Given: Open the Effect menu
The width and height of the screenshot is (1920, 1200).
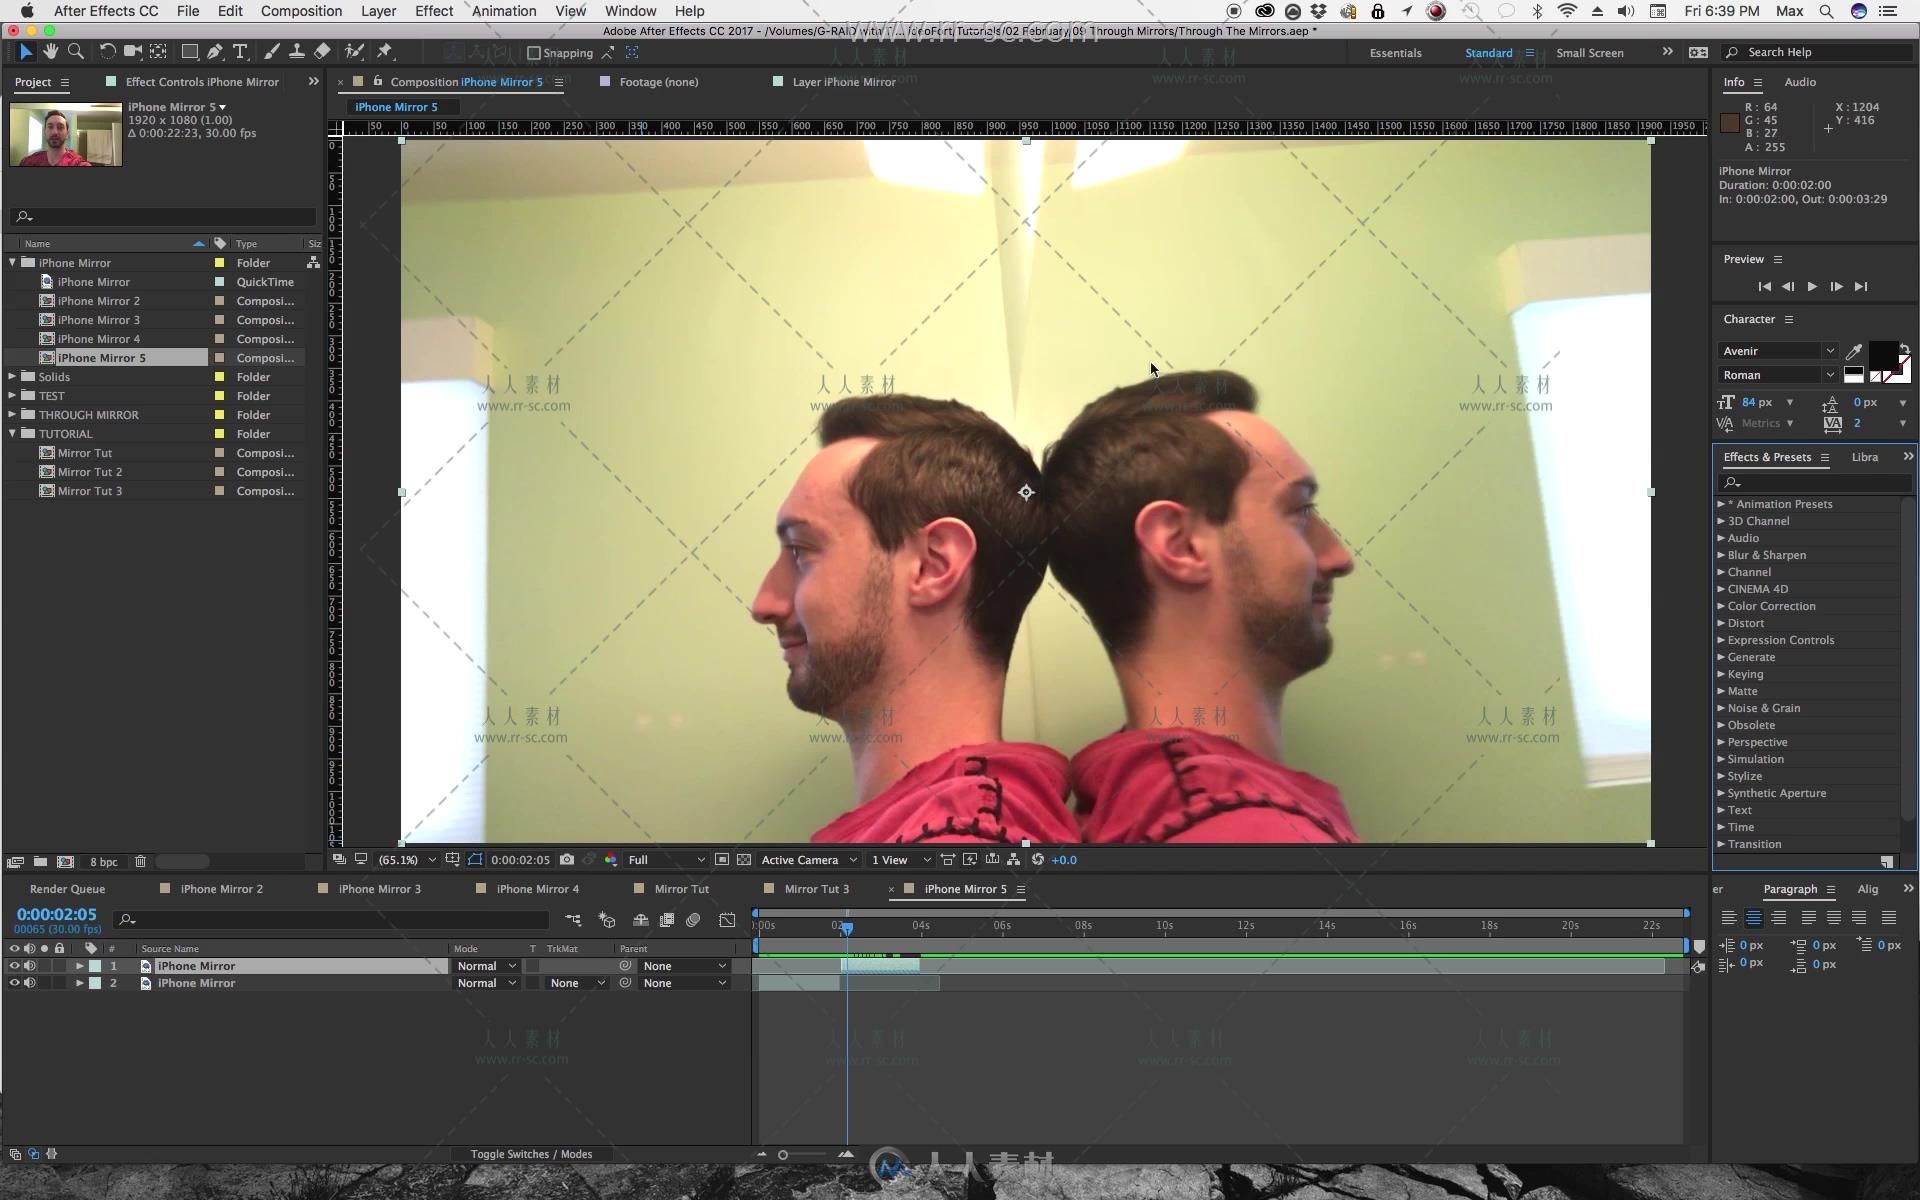Looking at the screenshot, I should click(434, 11).
